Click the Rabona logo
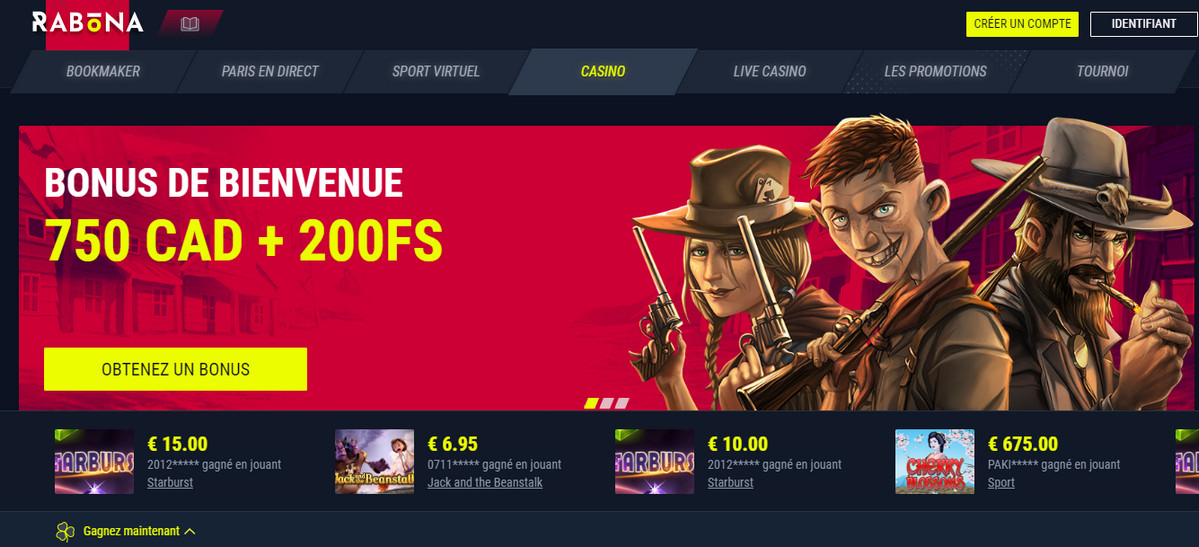This screenshot has height=547, width=1199. pos(87,24)
